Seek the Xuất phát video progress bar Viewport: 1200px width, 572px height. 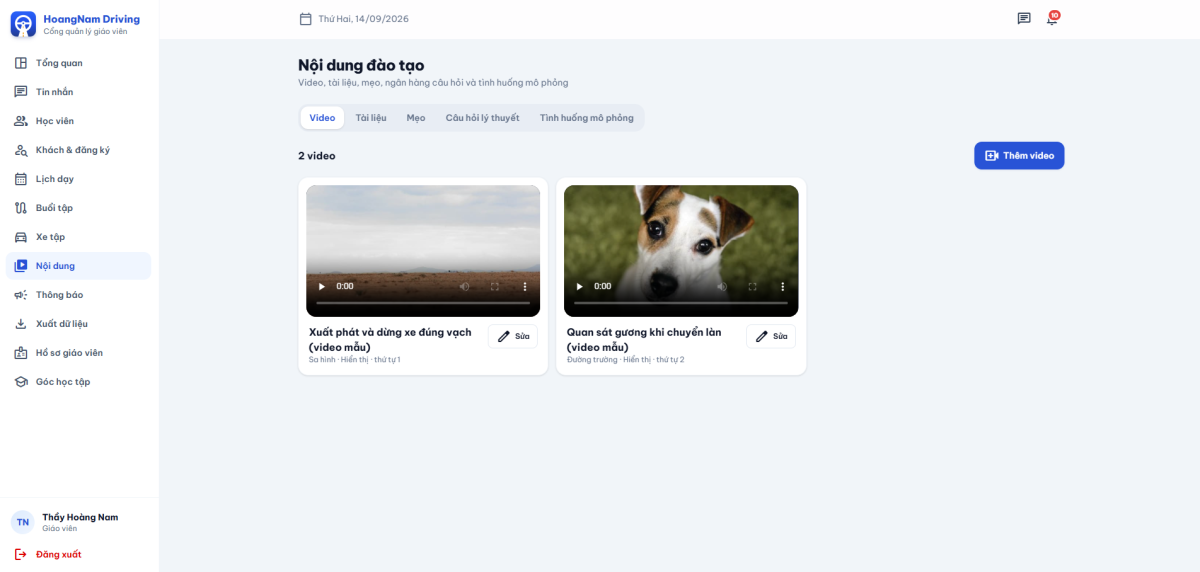pyautogui.click(x=423, y=303)
